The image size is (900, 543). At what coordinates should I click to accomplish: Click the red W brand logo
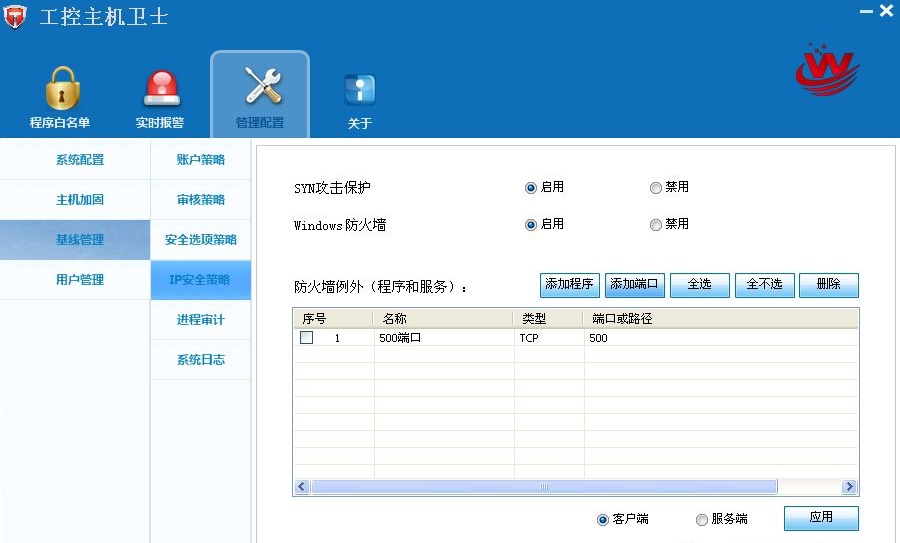pos(826,70)
